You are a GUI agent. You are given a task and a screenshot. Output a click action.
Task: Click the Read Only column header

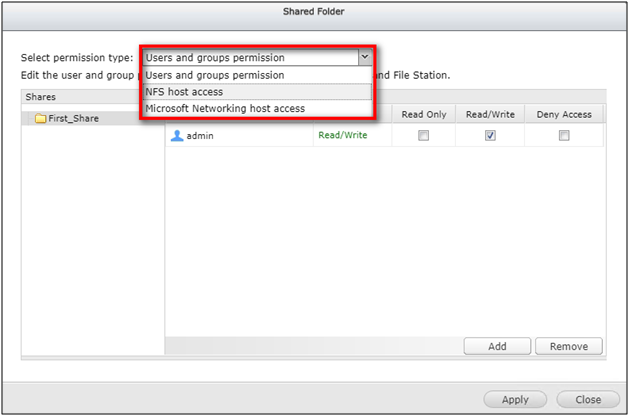point(424,114)
